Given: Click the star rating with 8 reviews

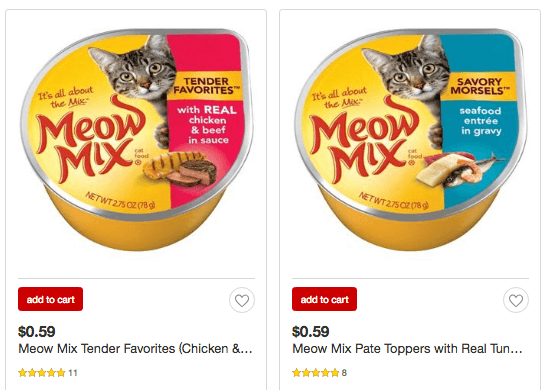Looking at the screenshot, I should pos(316,373).
